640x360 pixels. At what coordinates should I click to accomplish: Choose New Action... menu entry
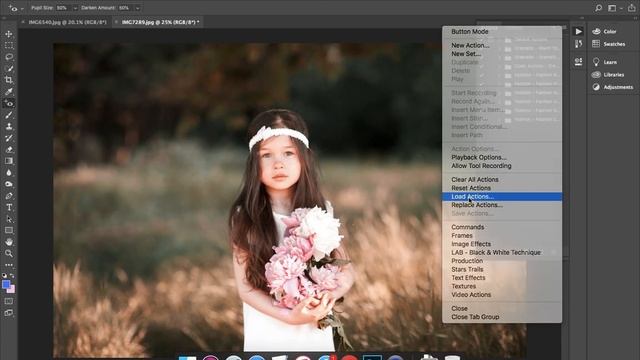pos(470,45)
